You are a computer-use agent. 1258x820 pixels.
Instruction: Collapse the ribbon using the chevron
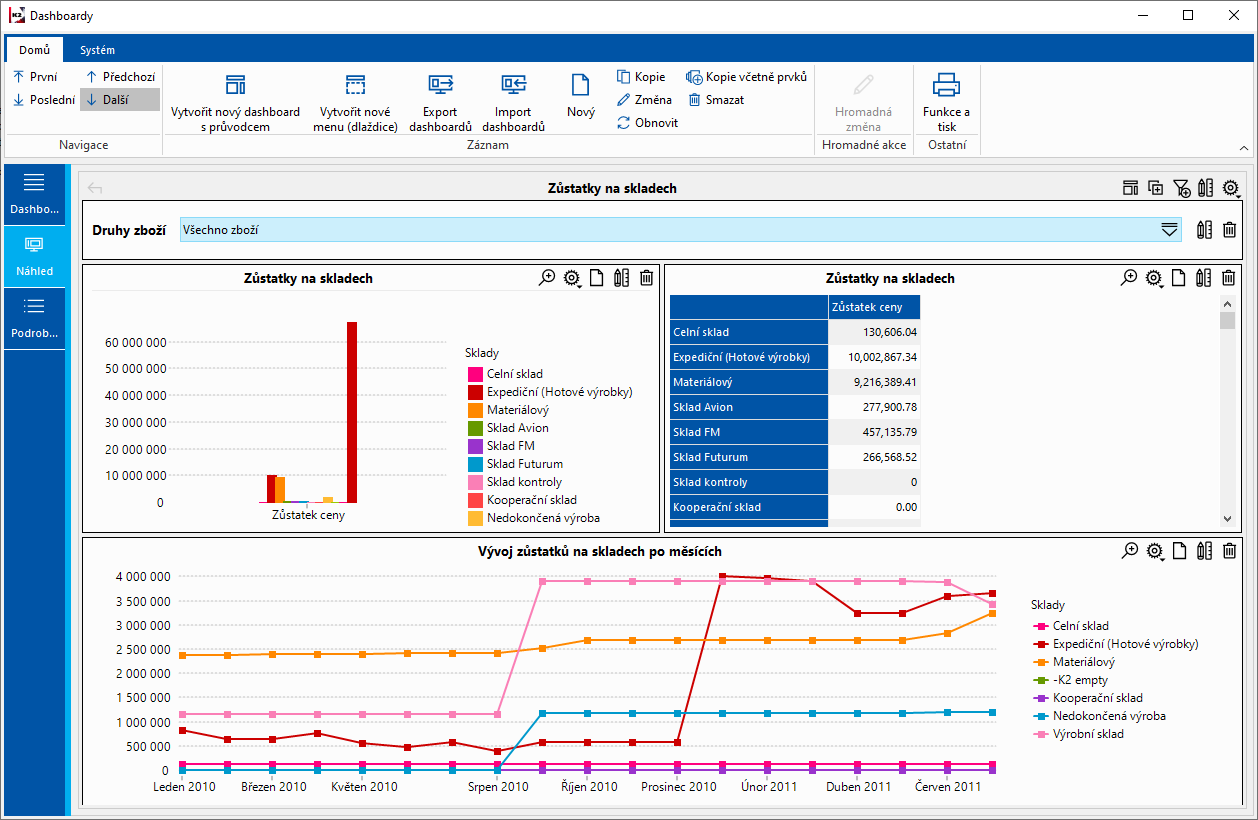(1244, 148)
